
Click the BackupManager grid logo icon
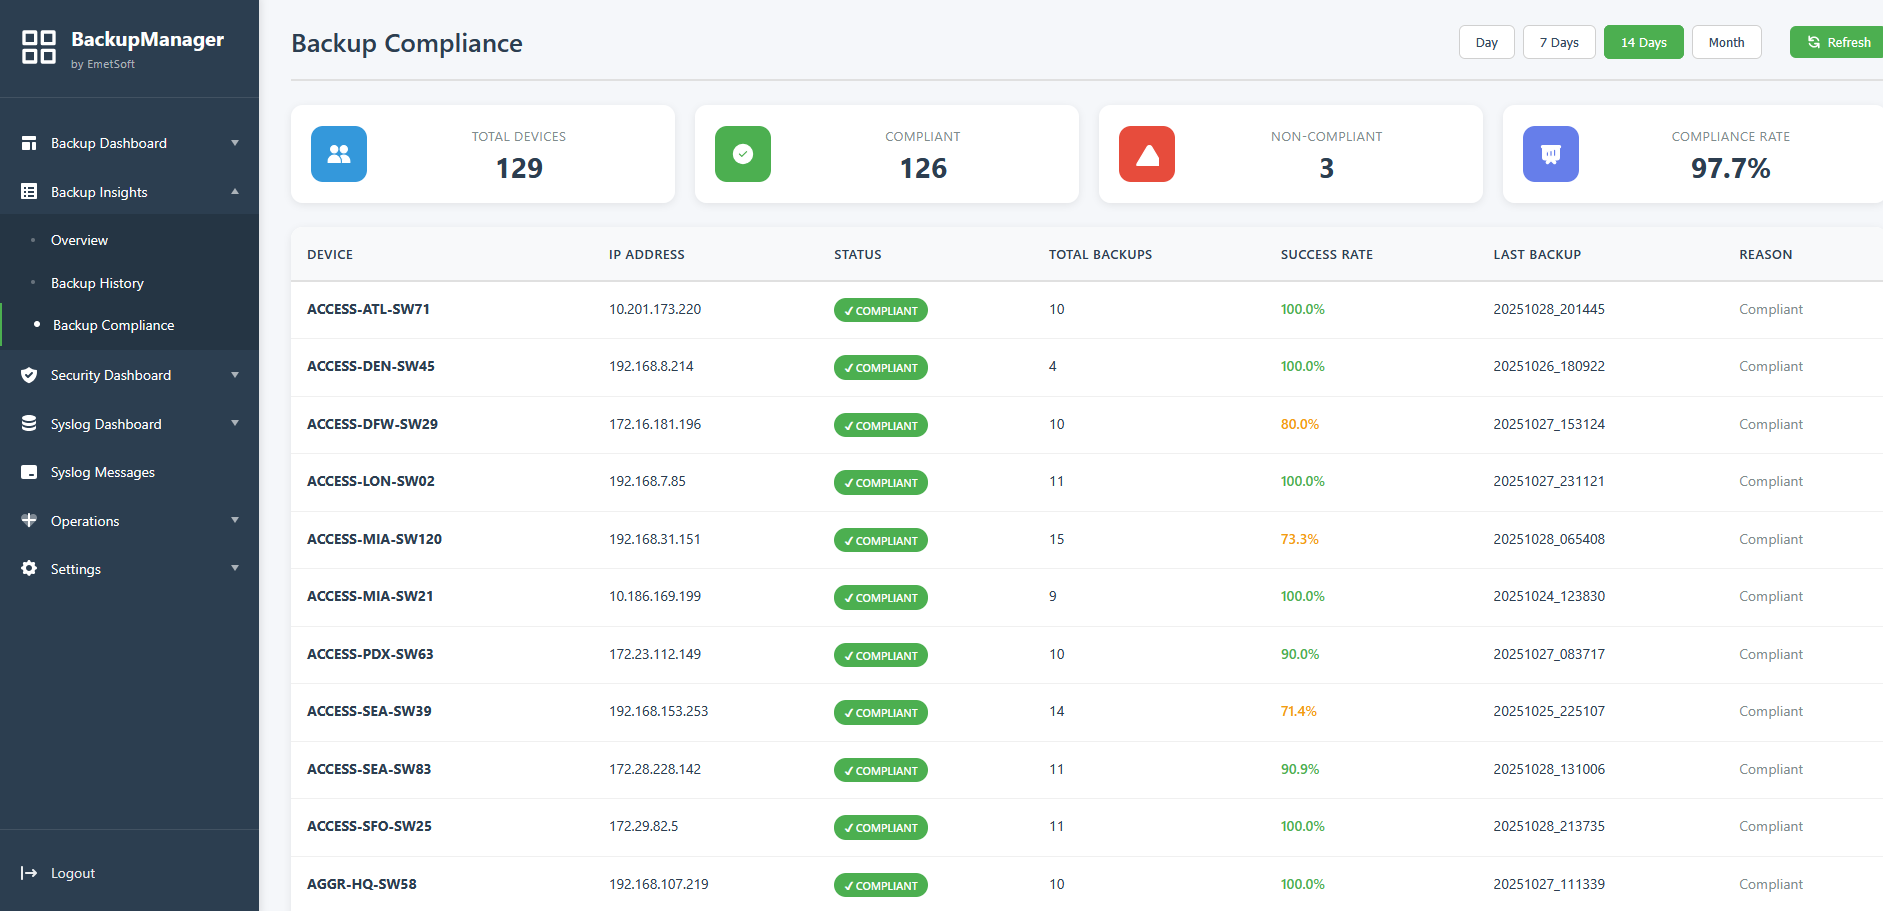click(x=39, y=46)
